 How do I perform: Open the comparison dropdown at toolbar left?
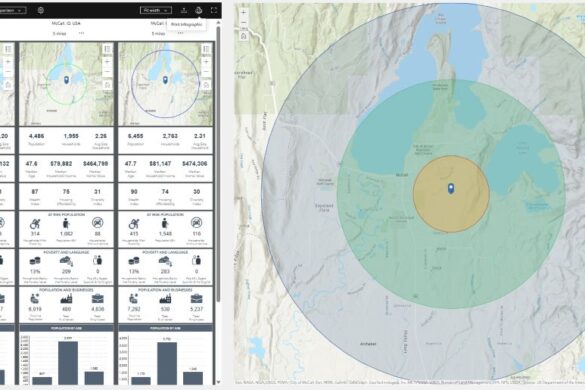[13, 10]
